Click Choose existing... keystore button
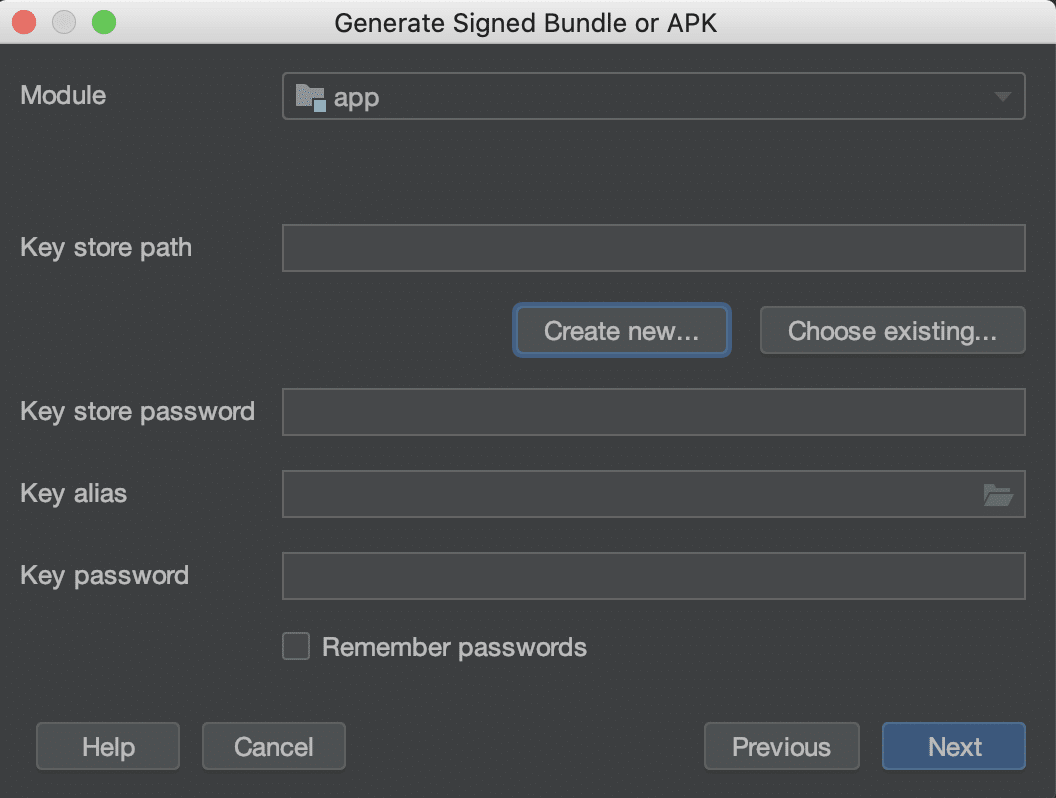Image resolution: width=1056 pixels, height=798 pixels. pyautogui.click(x=892, y=331)
